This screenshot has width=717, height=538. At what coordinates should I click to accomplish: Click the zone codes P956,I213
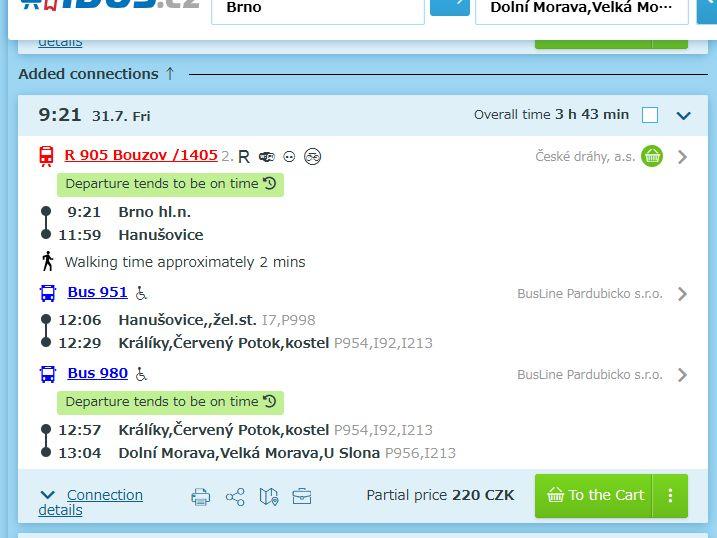point(420,453)
